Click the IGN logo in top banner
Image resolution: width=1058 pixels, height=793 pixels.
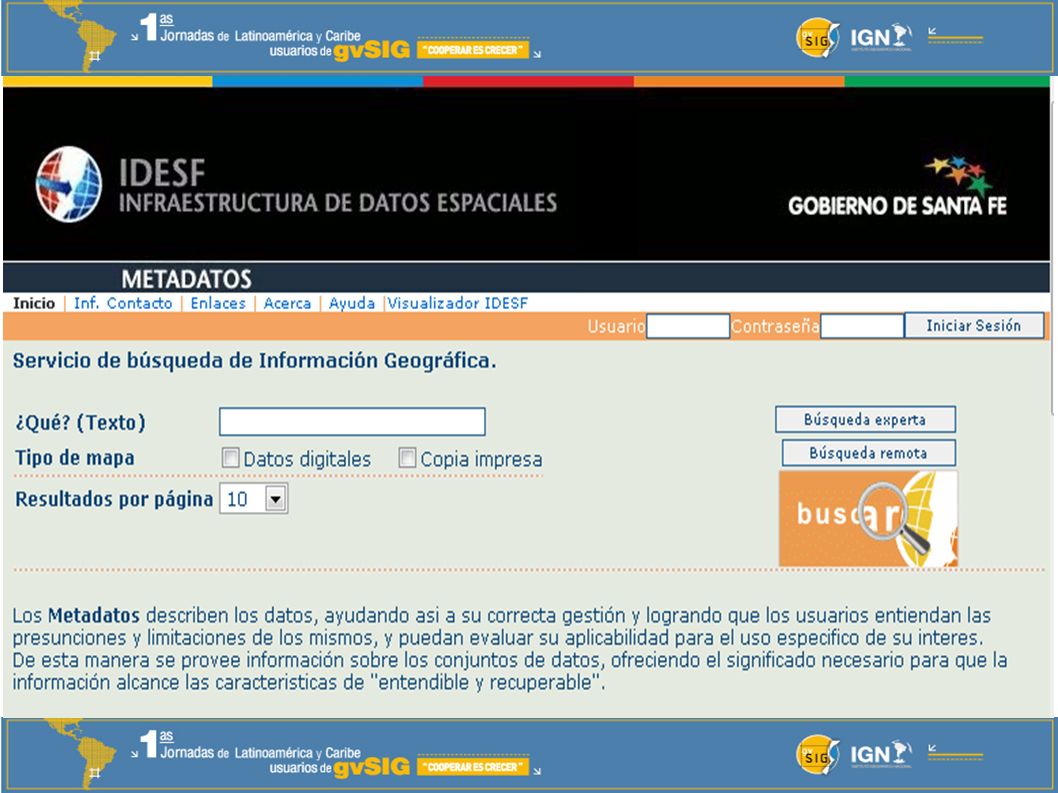(881, 37)
